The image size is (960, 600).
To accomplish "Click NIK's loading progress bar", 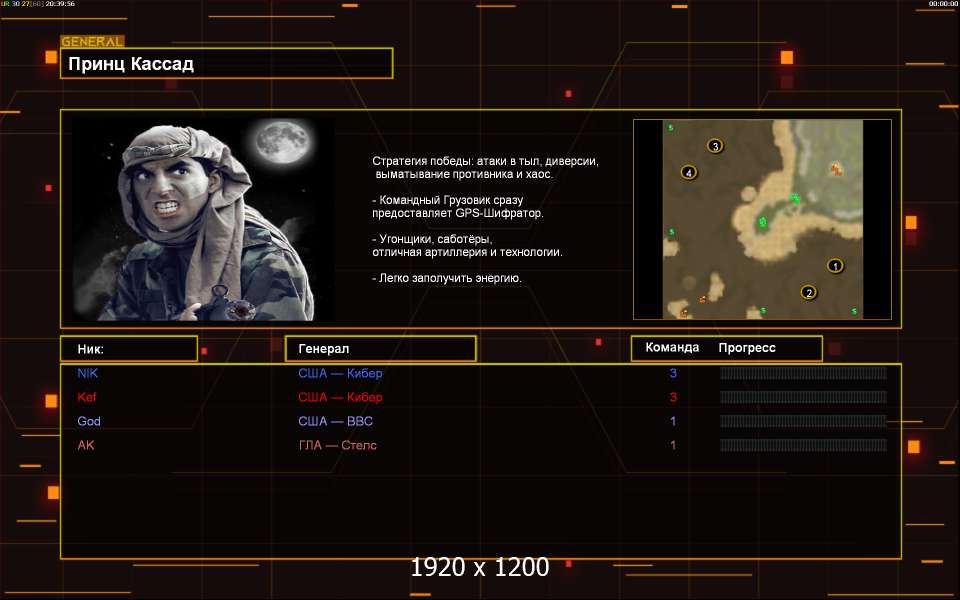I will (803, 373).
